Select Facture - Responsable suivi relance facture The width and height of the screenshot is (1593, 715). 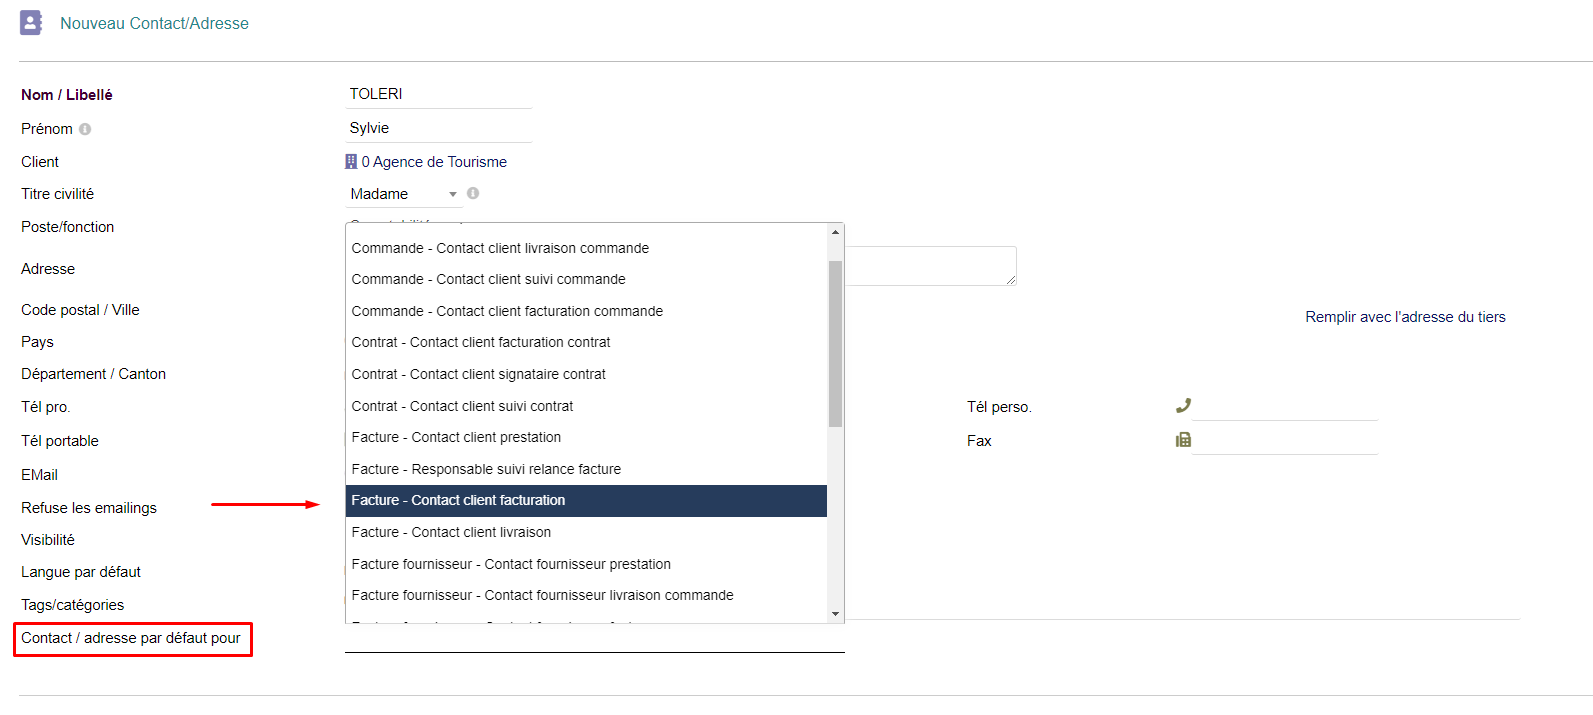586,469
